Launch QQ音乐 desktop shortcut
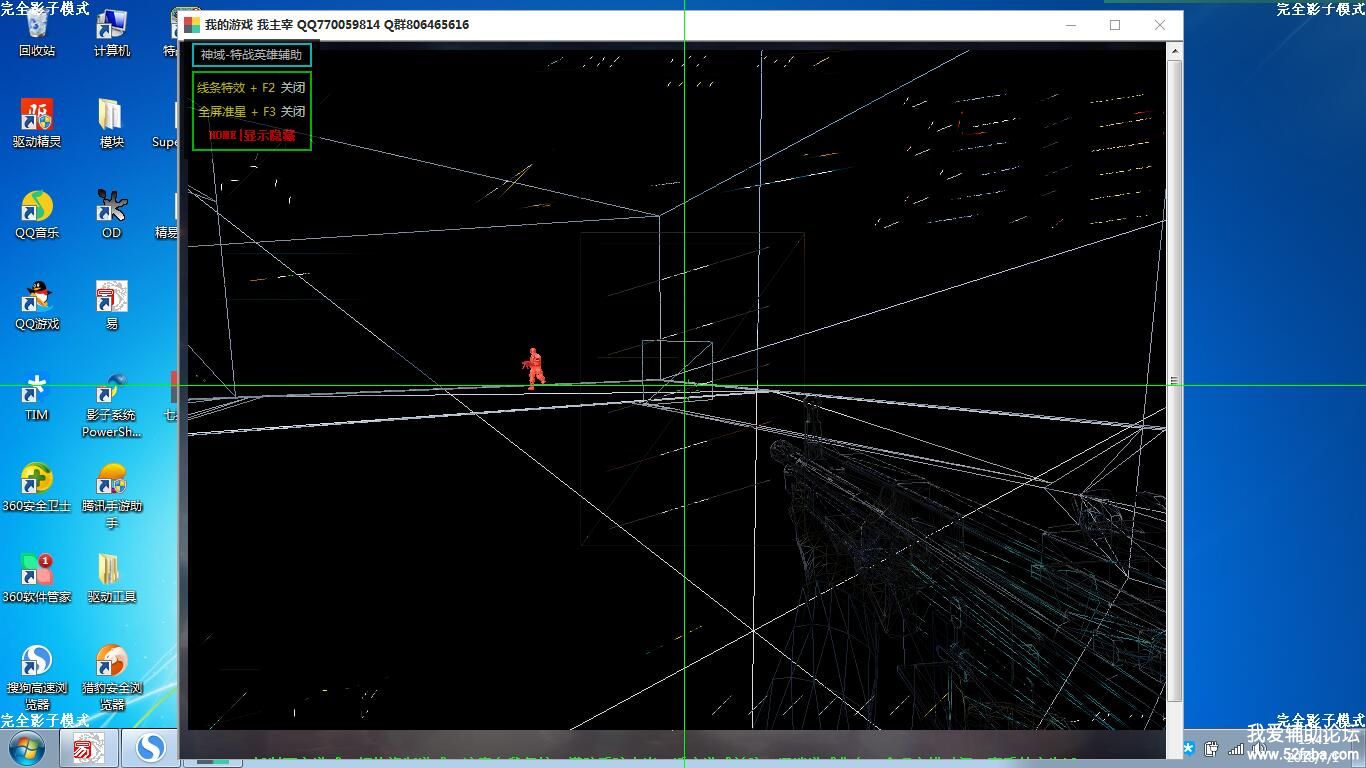Screen dimensions: 1366x768 (x=37, y=215)
